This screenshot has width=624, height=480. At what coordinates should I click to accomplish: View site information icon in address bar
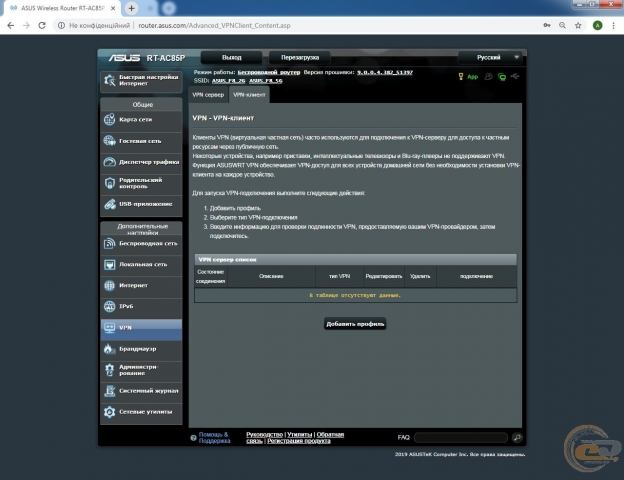61,25
